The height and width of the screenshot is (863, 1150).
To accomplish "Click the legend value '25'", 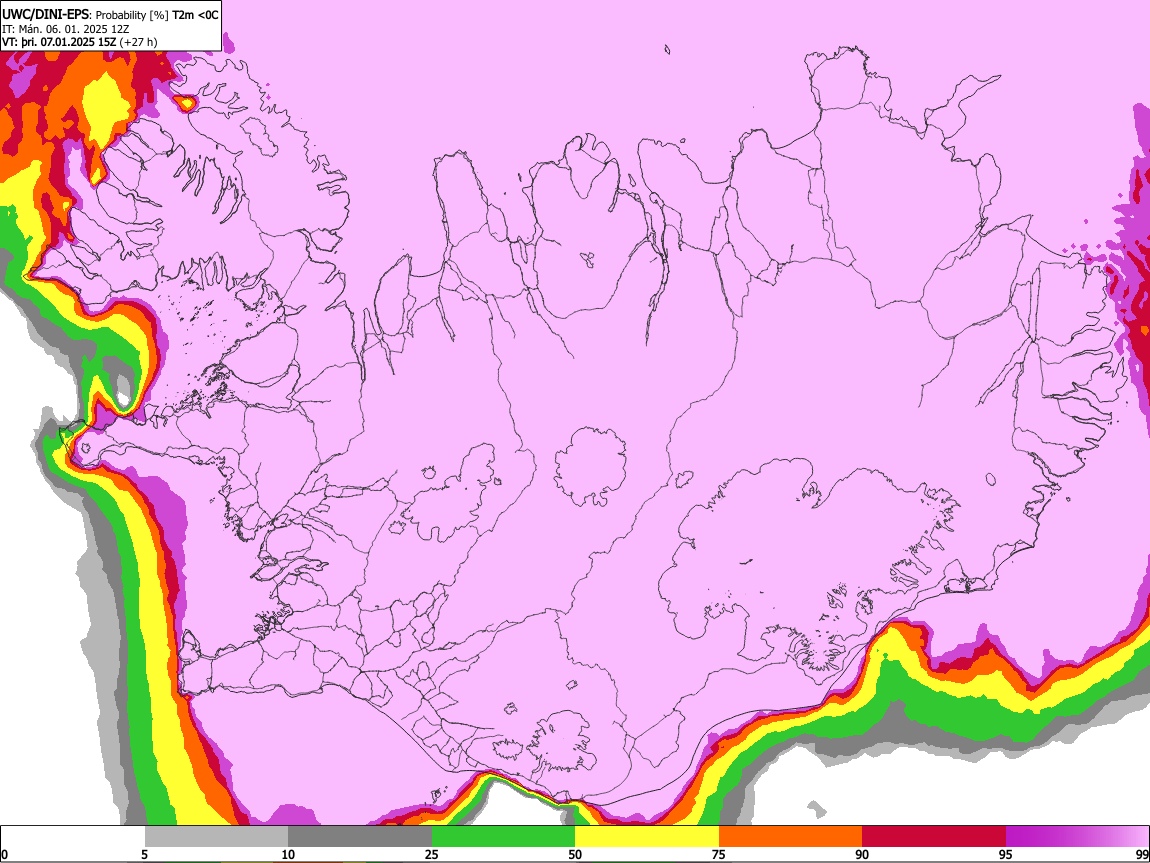I will pos(432,855).
